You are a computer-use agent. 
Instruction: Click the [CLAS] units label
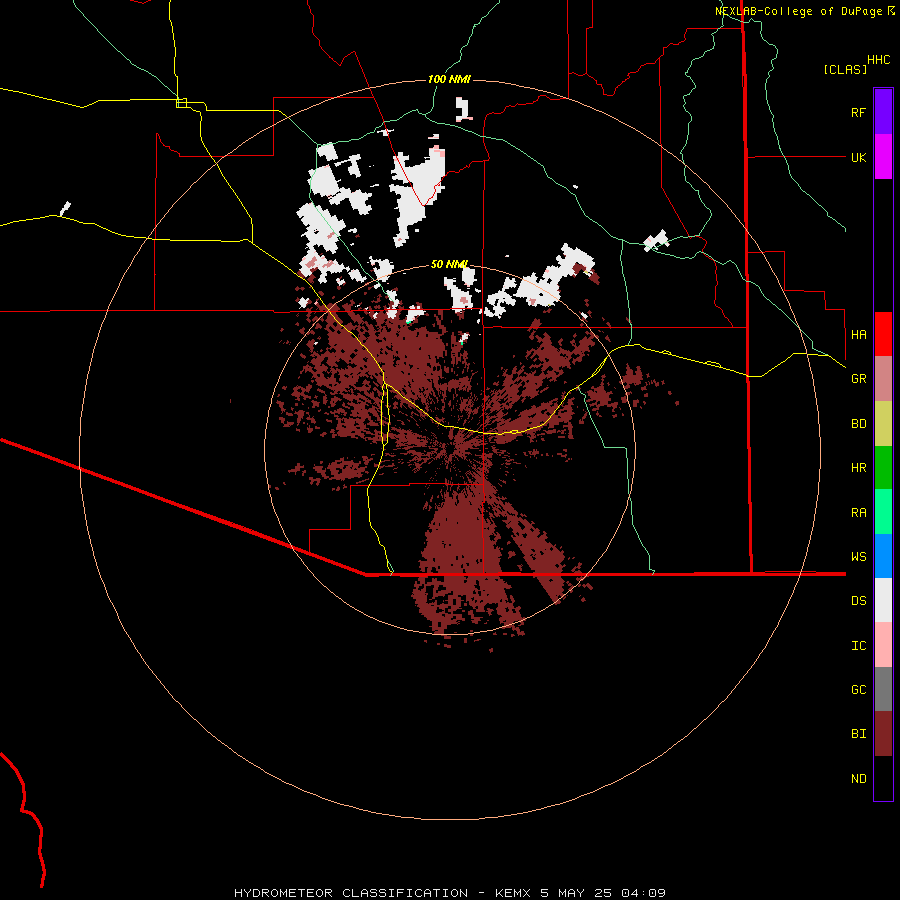point(845,70)
